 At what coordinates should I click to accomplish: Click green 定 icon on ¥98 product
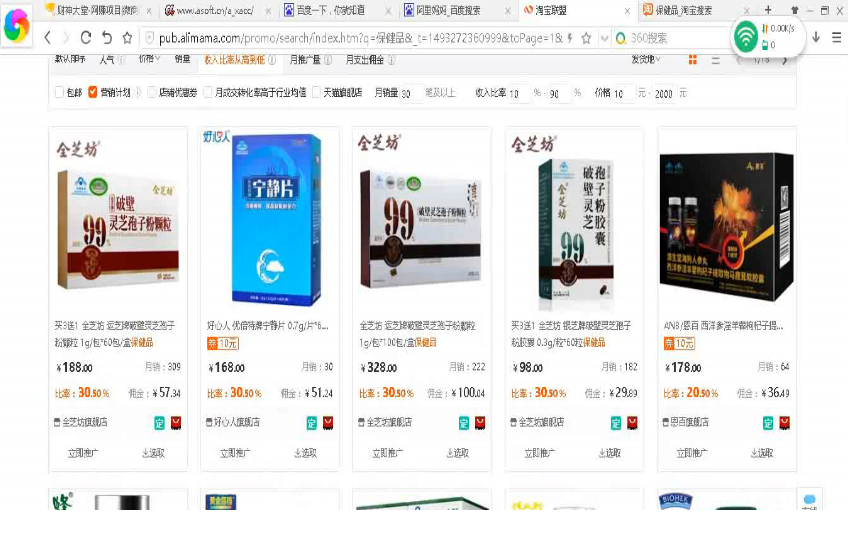point(615,423)
